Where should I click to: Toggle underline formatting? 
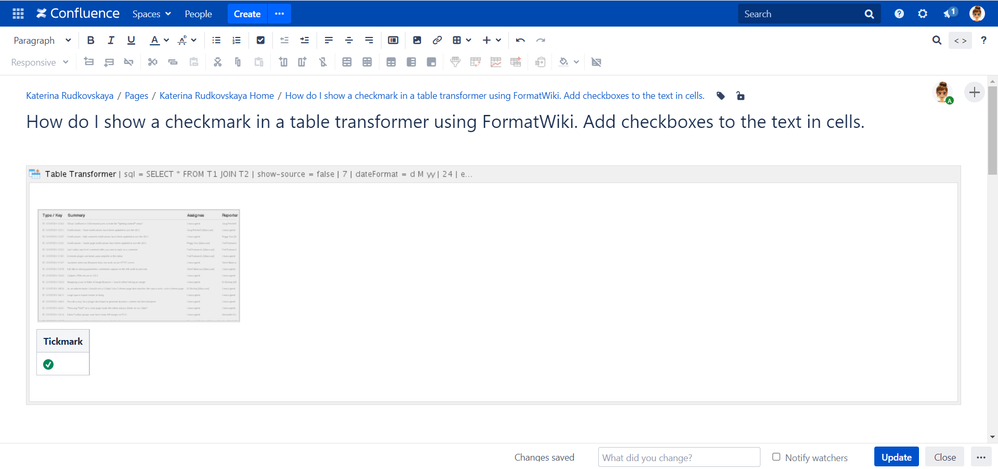[131, 40]
